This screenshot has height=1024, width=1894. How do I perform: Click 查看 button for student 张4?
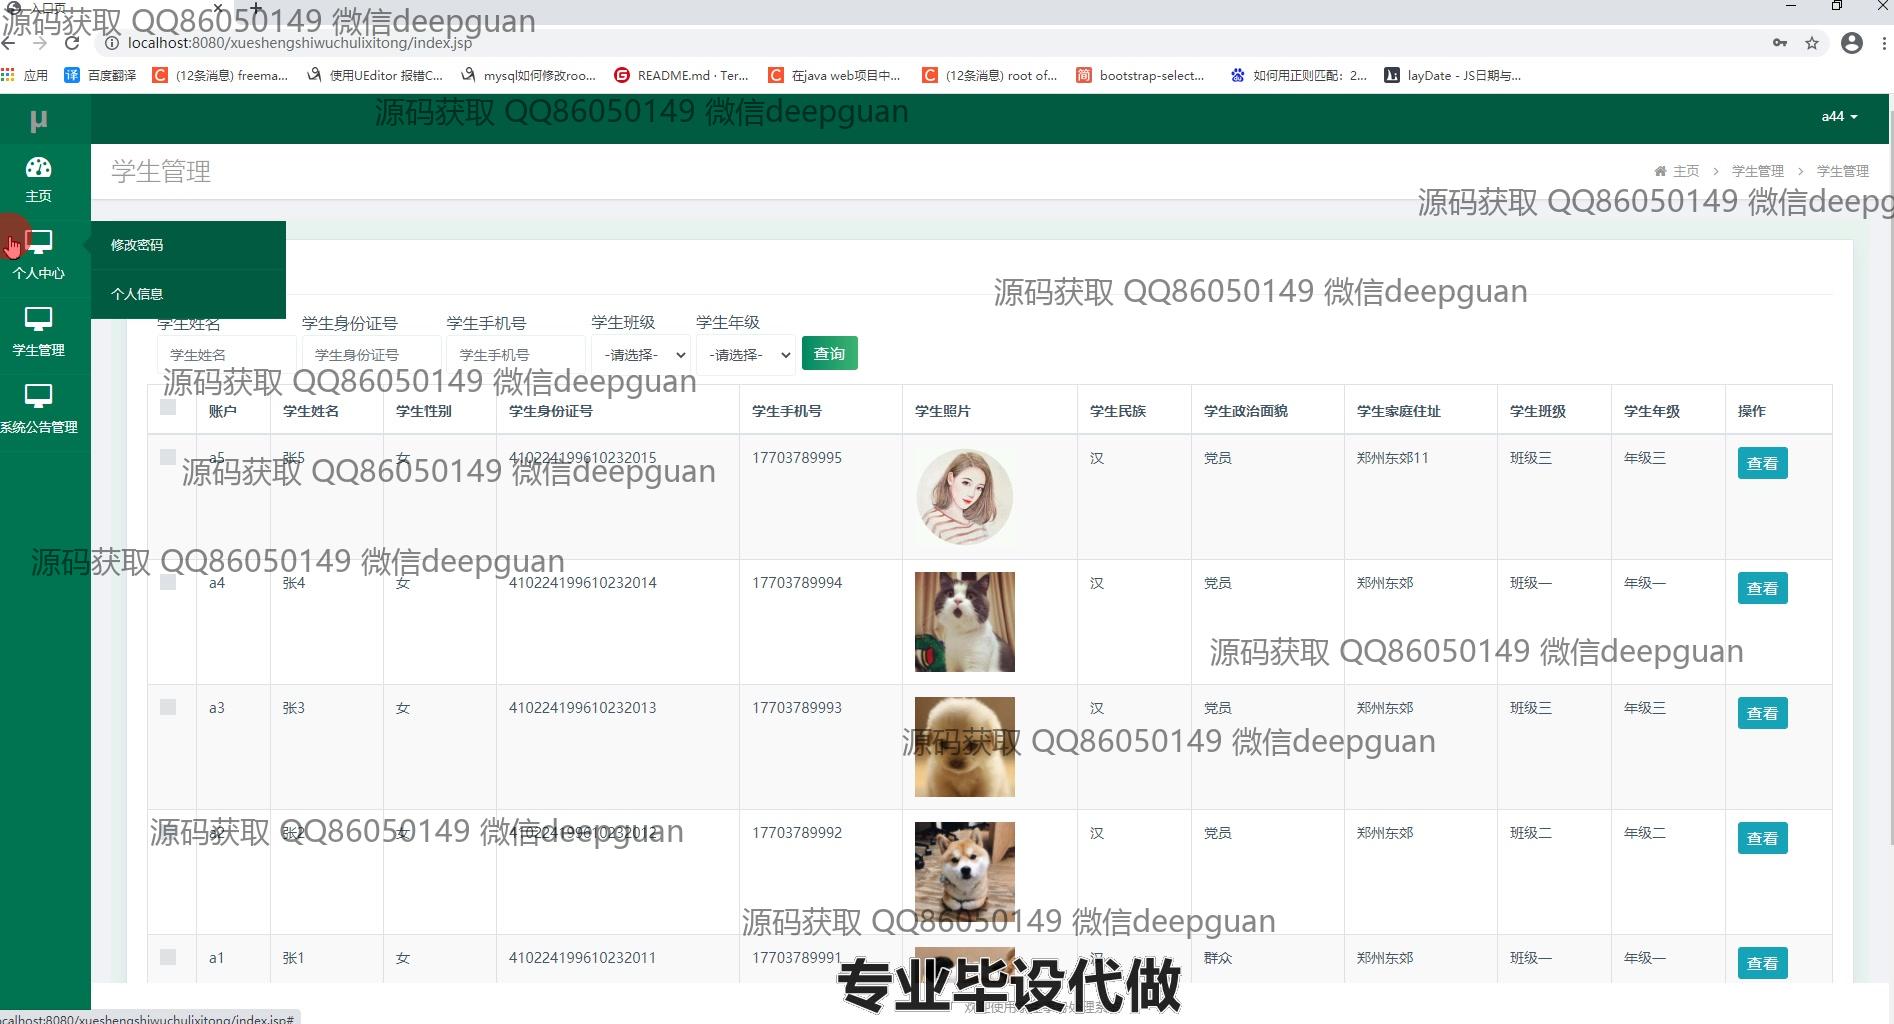[1761, 589]
